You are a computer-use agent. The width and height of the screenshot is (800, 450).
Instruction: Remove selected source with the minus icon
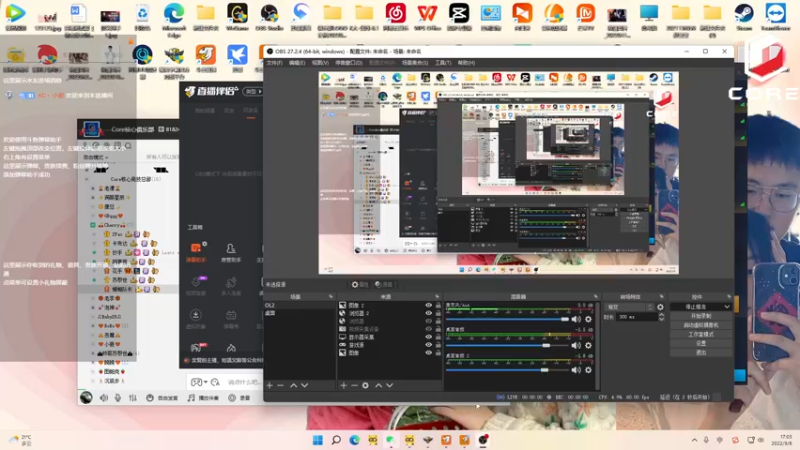[x=354, y=386]
